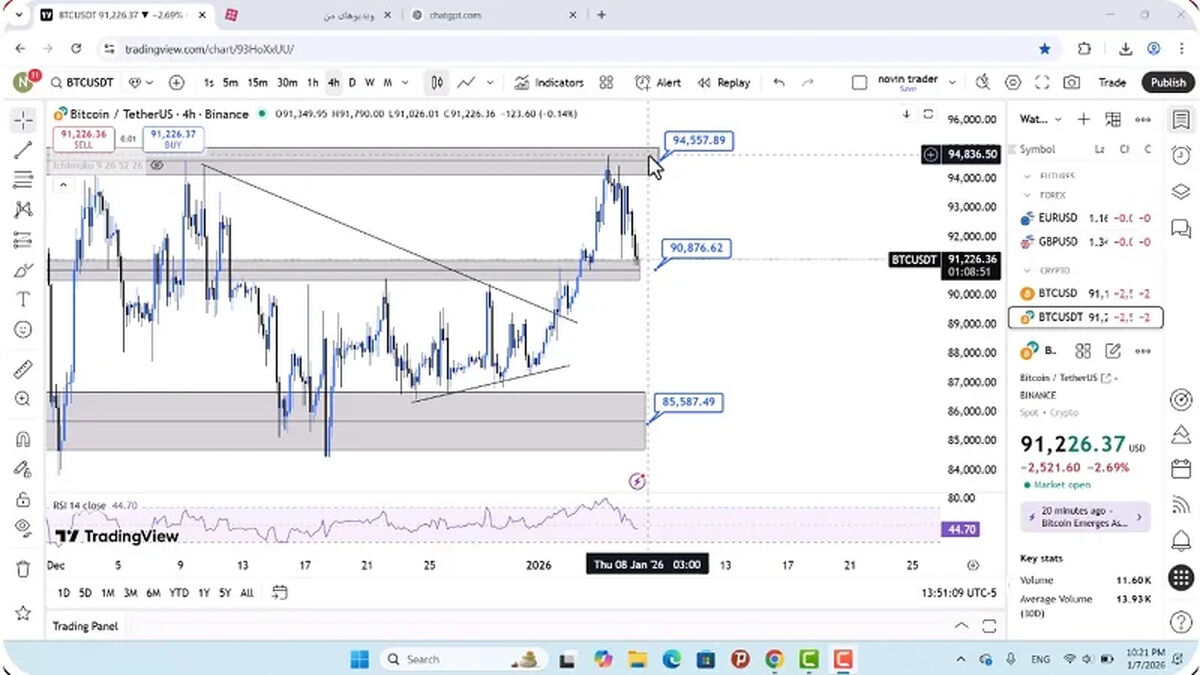This screenshot has height=675, width=1200.
Task: Open chart settings hexagon icon
Action: [x=1013, y=83]
